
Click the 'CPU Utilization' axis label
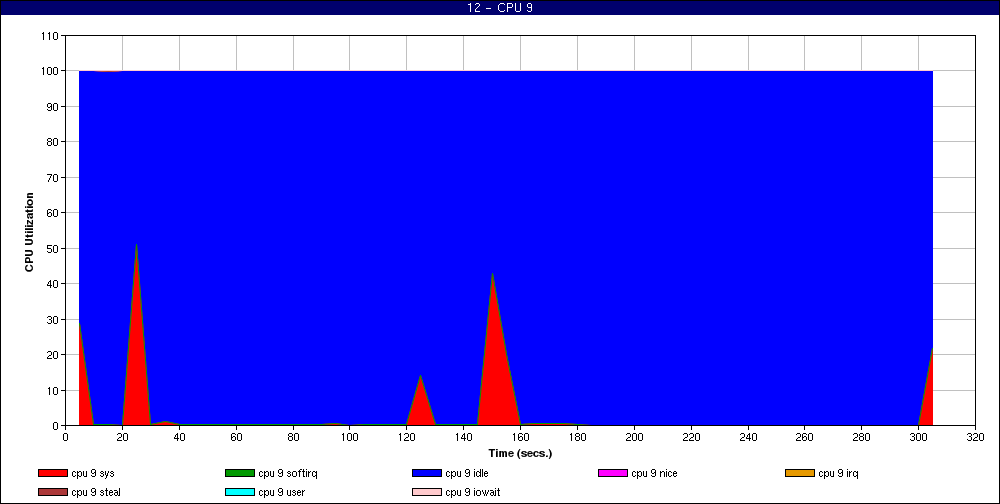29,232
